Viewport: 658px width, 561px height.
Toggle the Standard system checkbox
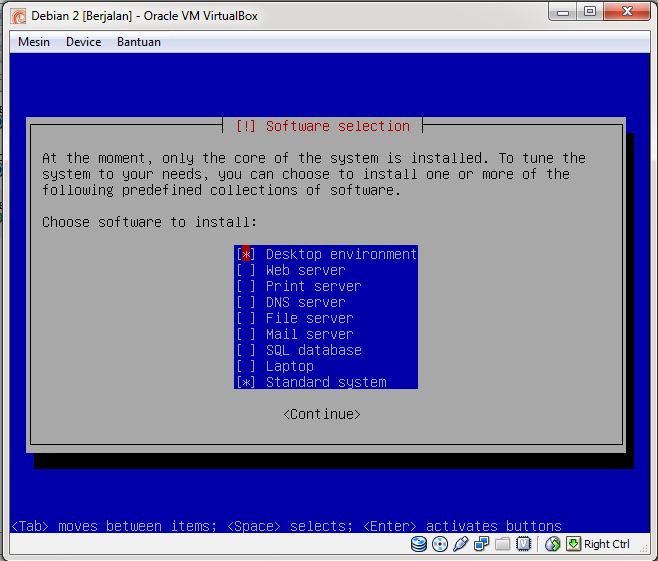click(245, 382)
